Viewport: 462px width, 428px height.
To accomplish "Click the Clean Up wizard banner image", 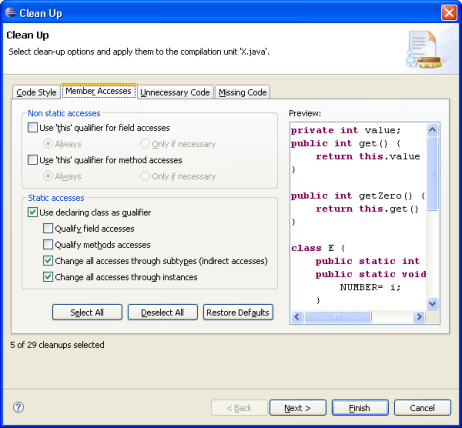I will click(424, 49).
